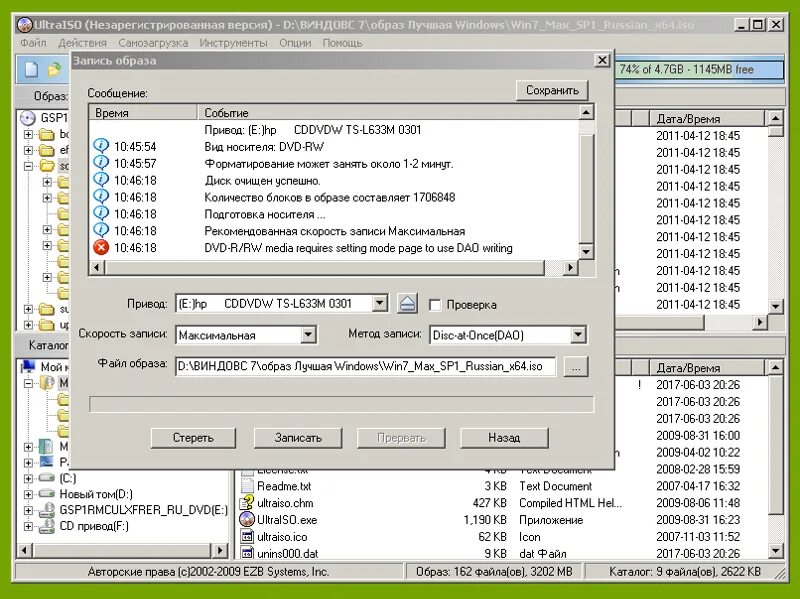
Task: Click the Событие column header
Action: tap(388, 113)
